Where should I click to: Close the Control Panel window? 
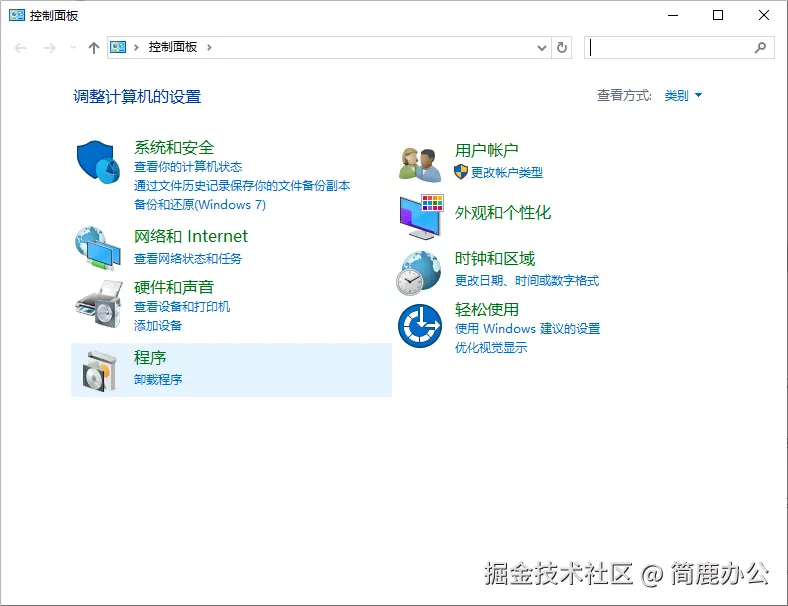click(x=764, y=15)
